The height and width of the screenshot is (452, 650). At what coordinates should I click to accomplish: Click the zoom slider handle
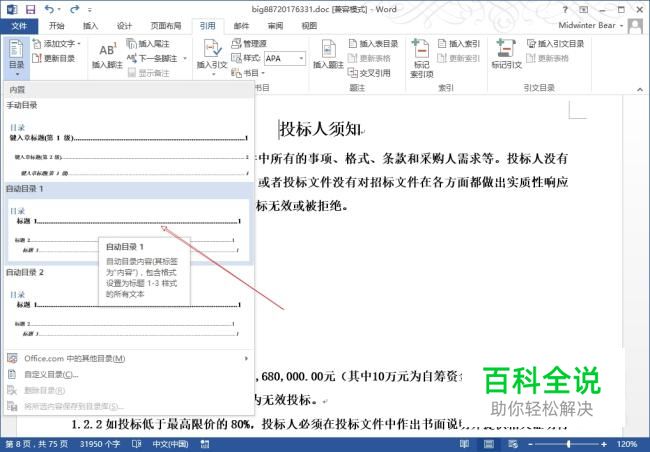568,444
